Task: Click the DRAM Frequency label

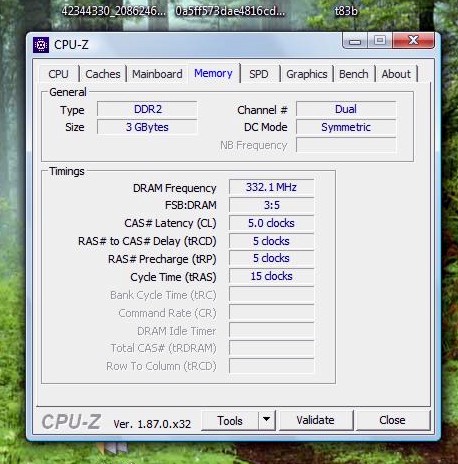Action: (x=175, y=188)
